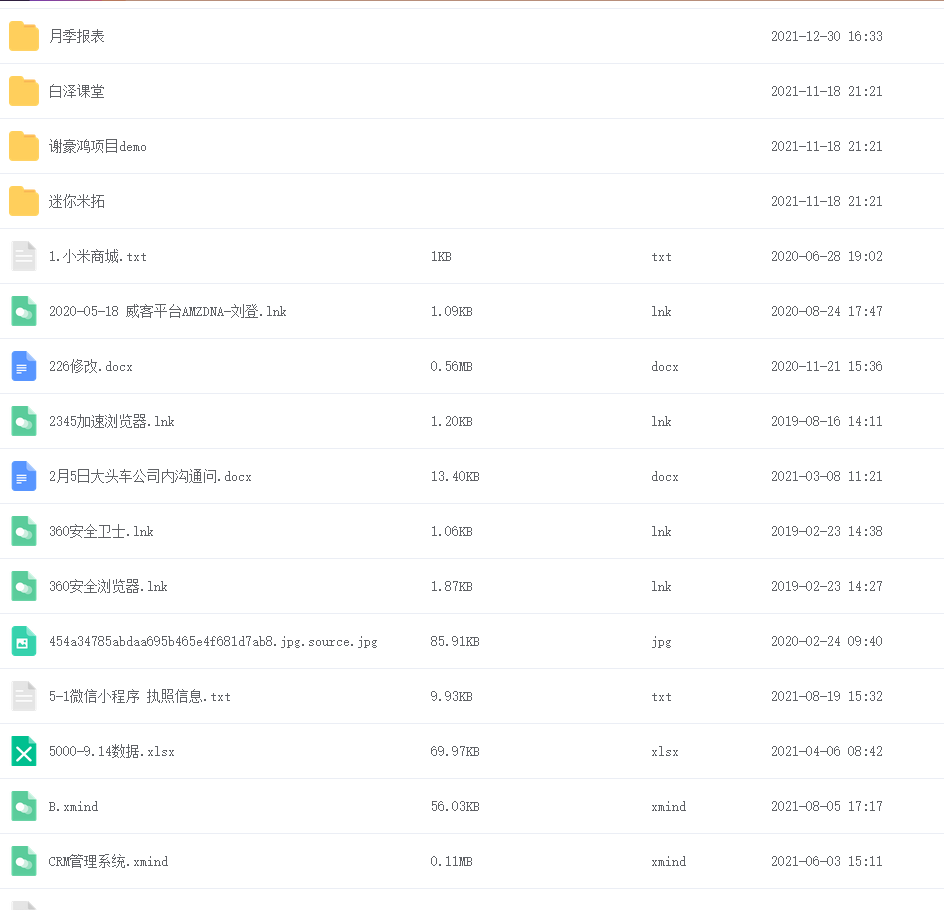Click the icon for 360安全浏览器.lnk
The width and height of the screenshot is (944, 910).
24,586
